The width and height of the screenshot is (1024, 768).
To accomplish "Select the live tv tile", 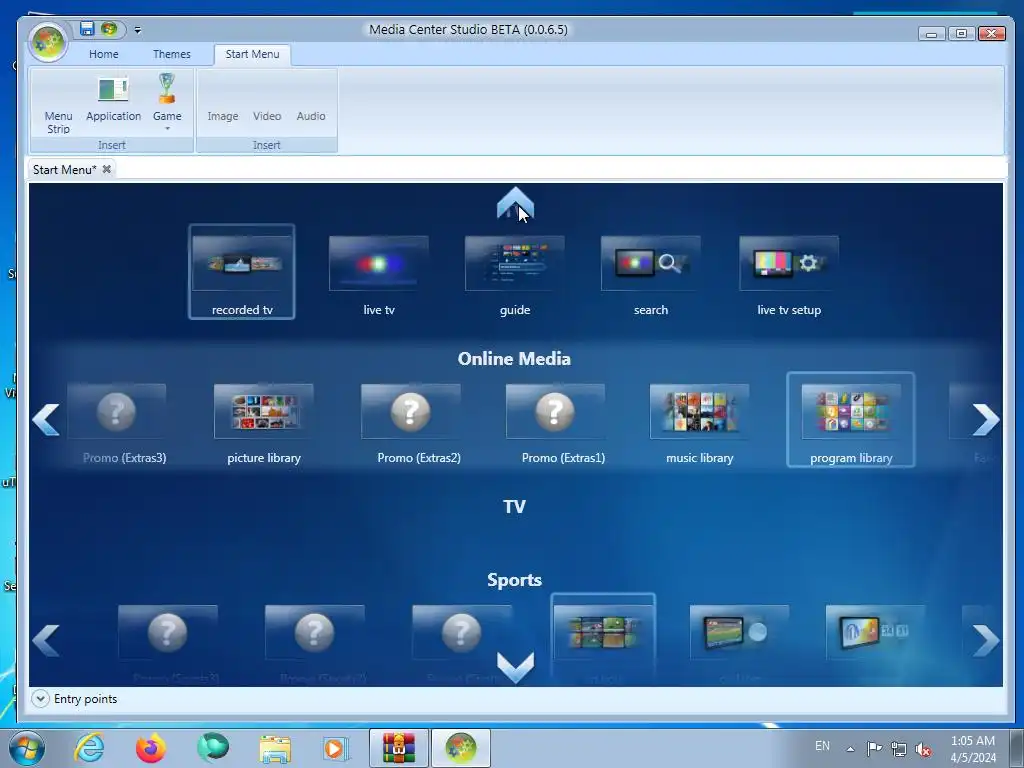I will [379, 276].
